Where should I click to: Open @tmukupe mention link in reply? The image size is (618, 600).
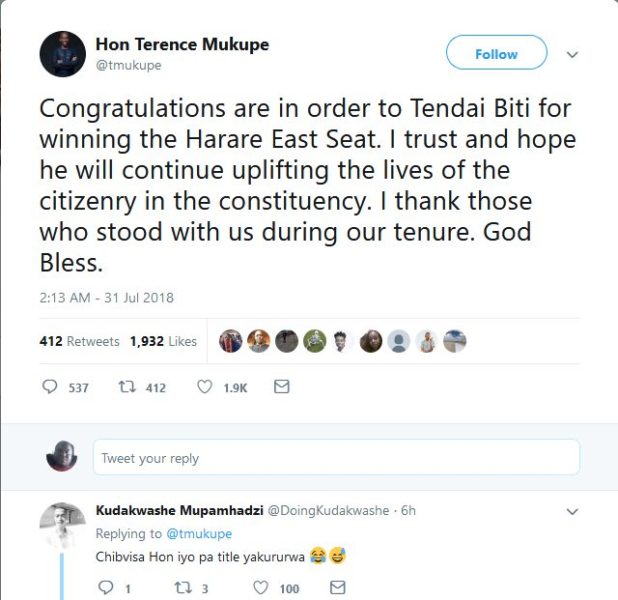coord(198,534)
